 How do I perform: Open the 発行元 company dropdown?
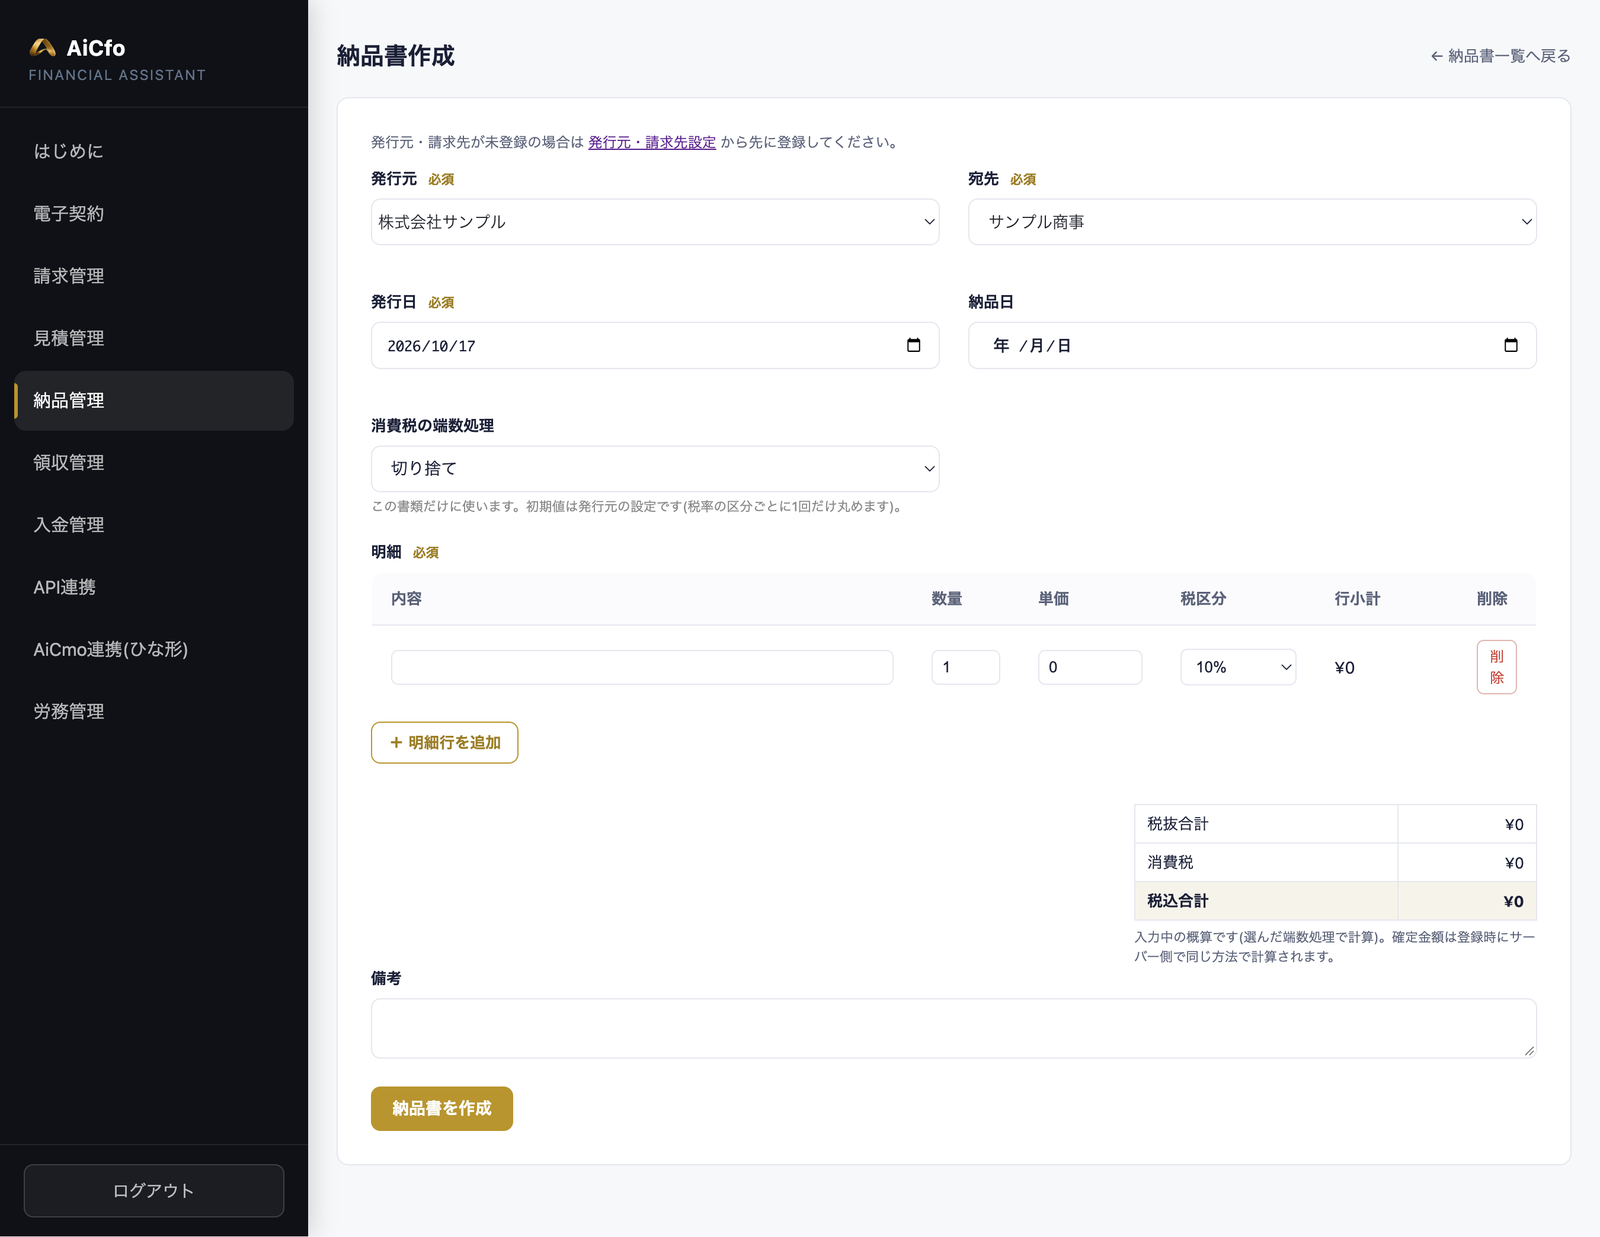click(x=655, y=222)
